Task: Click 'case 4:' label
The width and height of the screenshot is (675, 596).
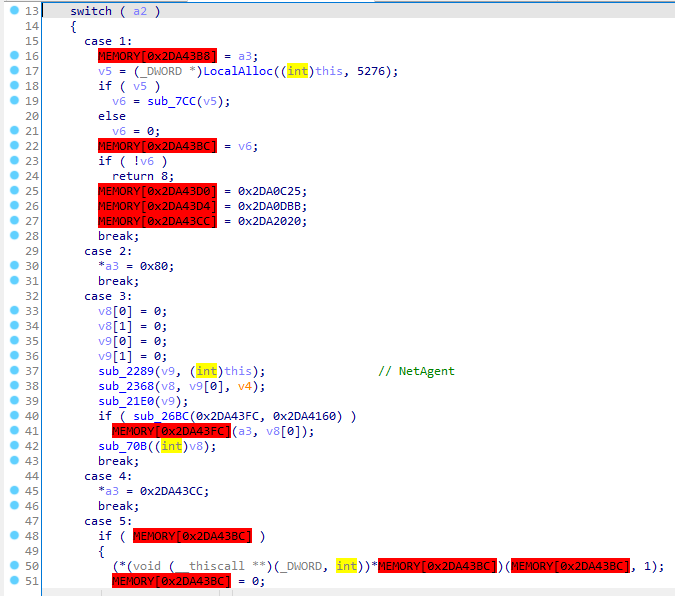Action: tap(108, 476)
